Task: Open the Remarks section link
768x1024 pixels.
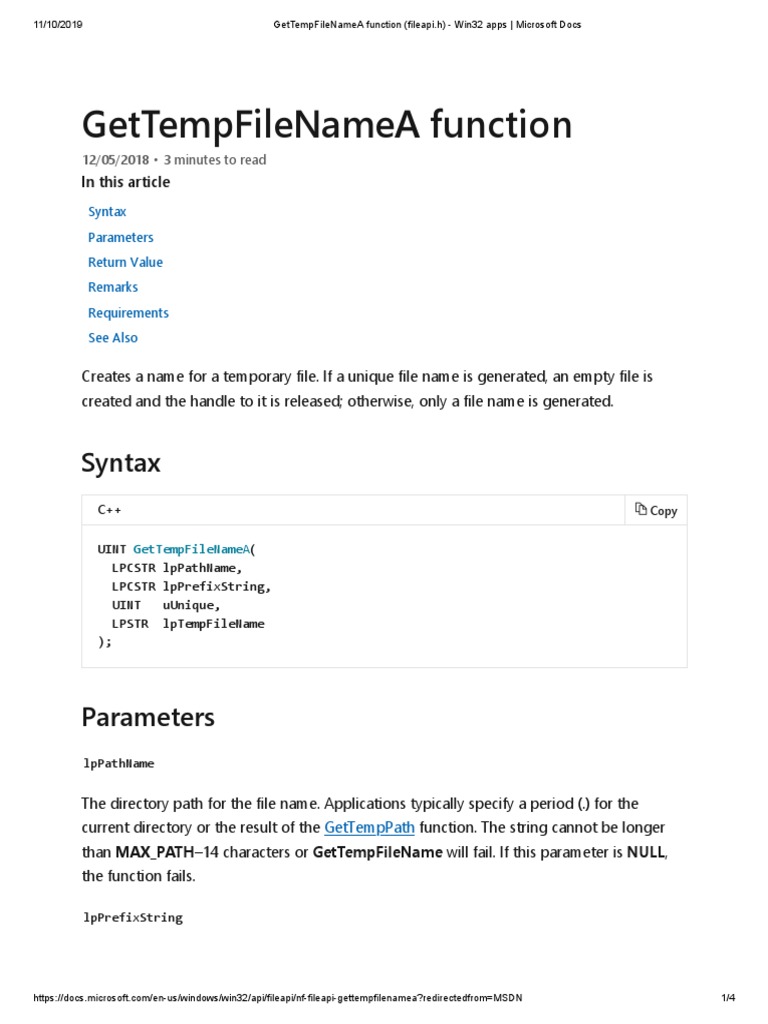Action: click(113, 287)
